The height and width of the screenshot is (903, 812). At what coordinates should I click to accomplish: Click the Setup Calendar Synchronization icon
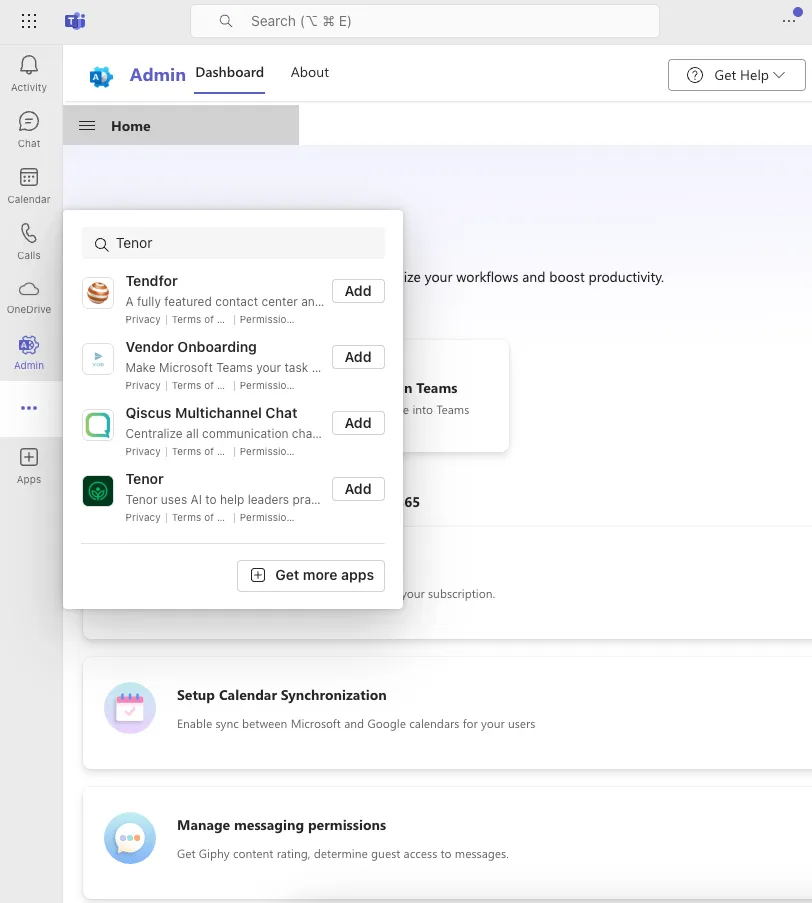130,708
